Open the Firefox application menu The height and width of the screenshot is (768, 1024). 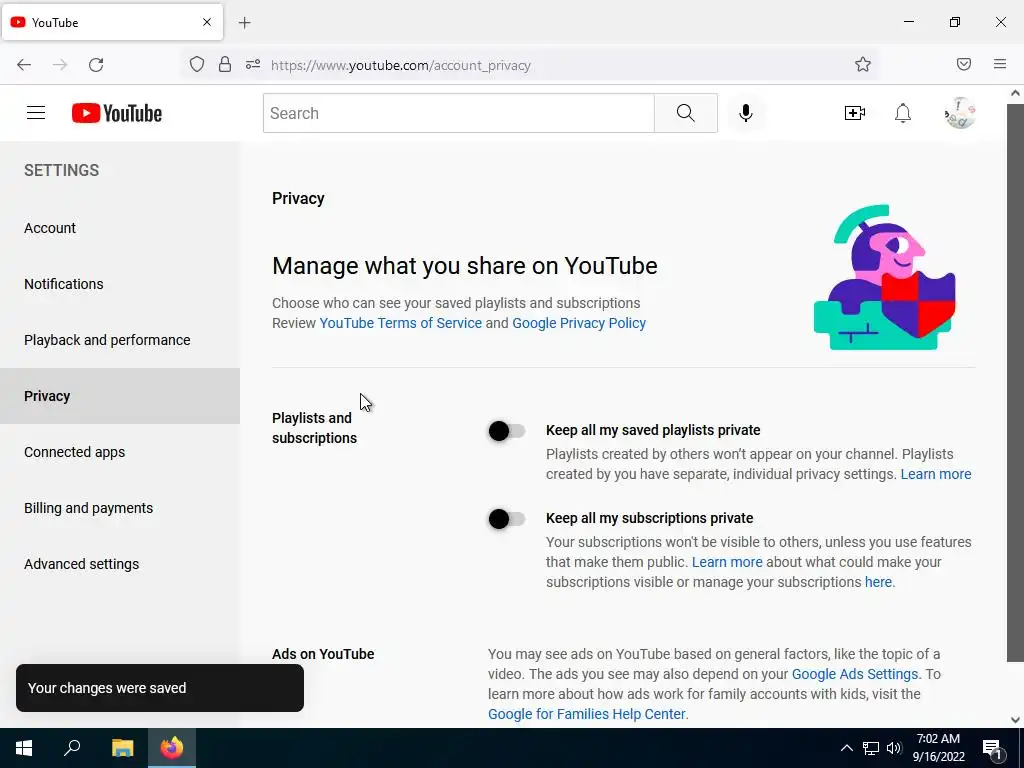click(x=1000, y=64)
